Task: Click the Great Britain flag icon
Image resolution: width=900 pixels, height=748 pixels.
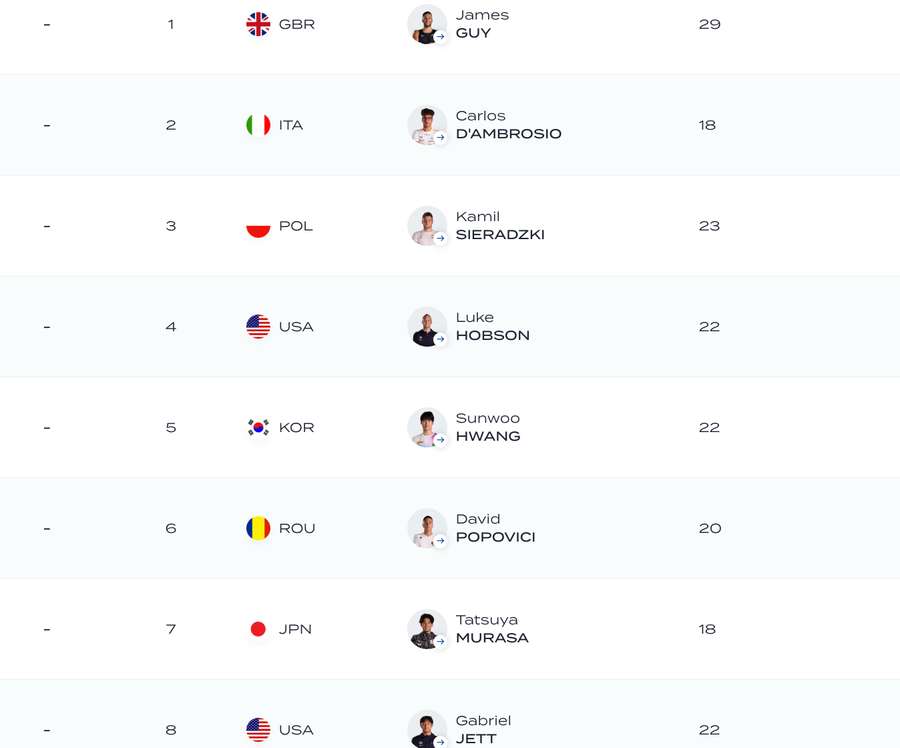Action: point(258,24)
